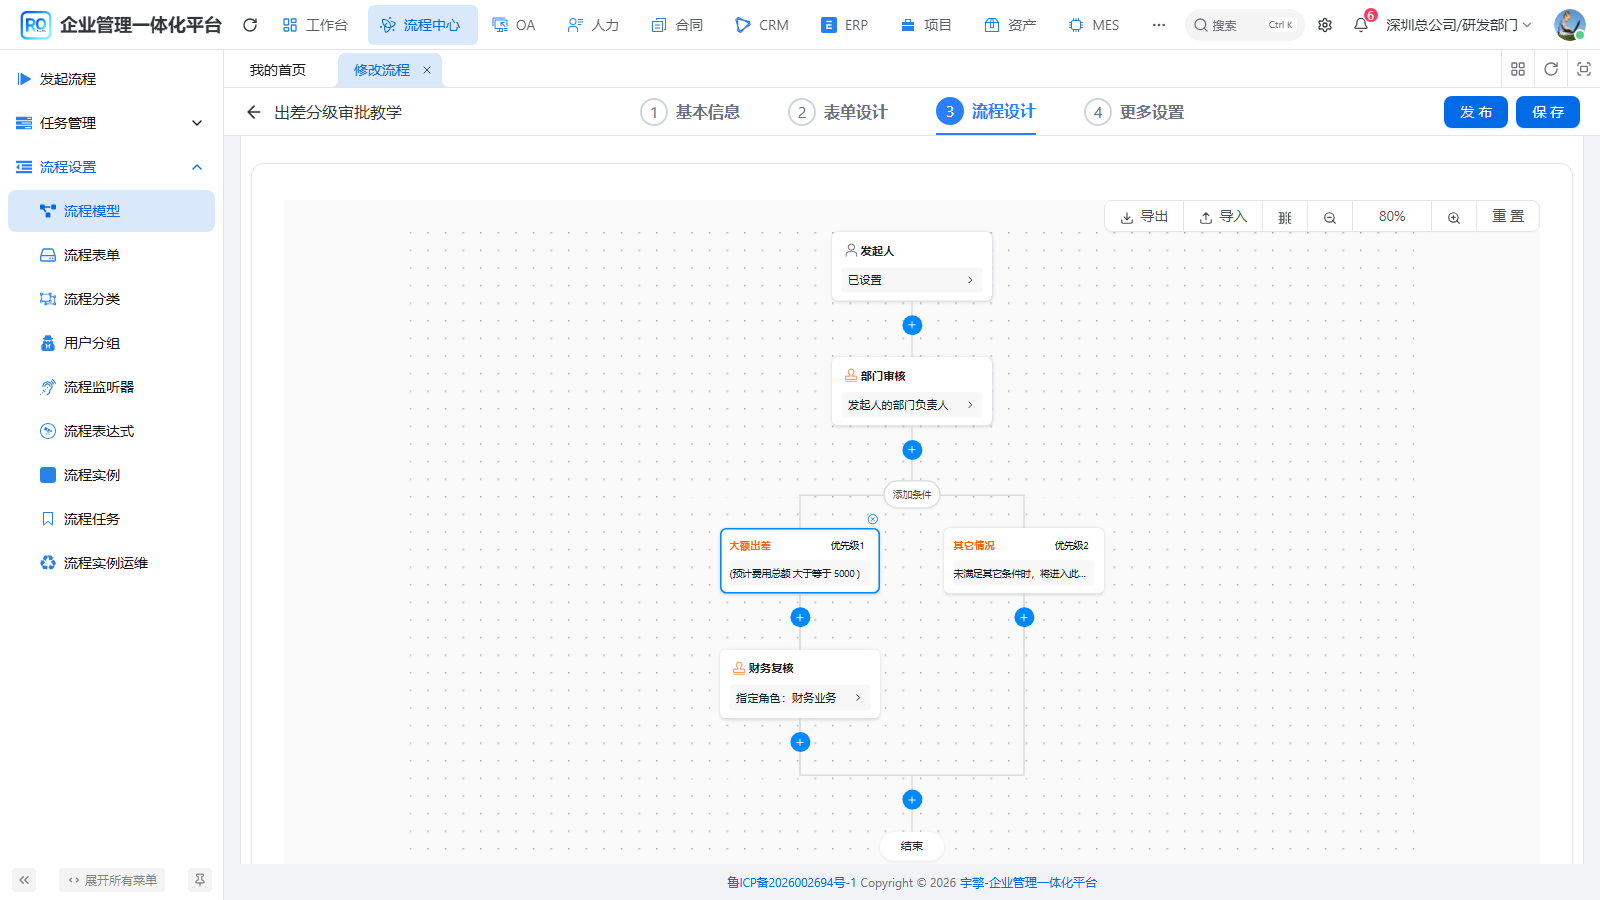Screen dimensions: 1600x900
Task: Open 指定角色: 财务业务 setting row
Action: (x=798, y=698)
